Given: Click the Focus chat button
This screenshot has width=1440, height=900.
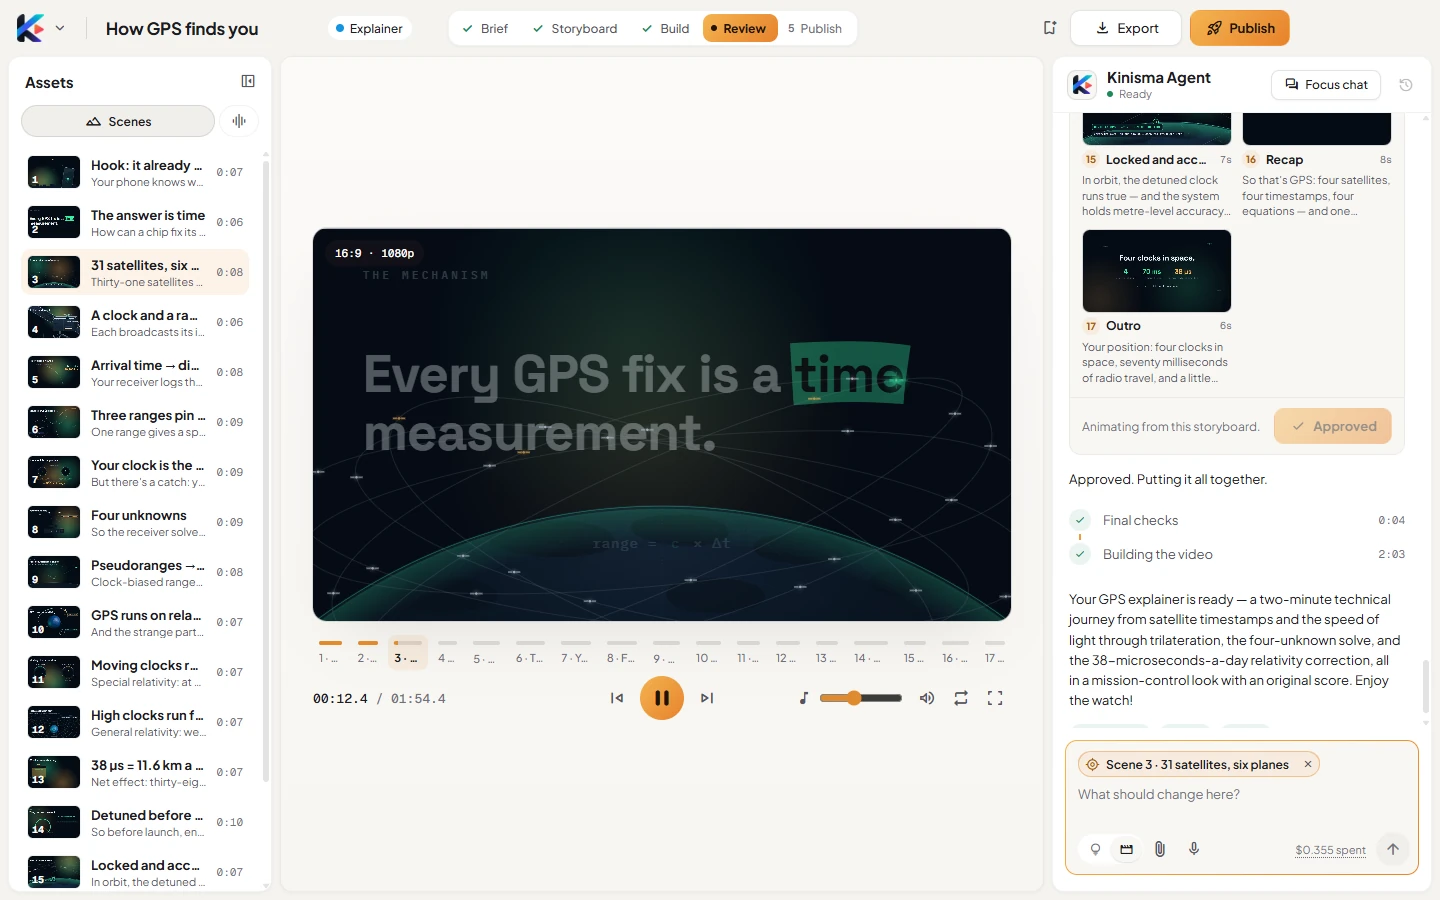Looking at the screenshot, I should [x=1326, y=85].
